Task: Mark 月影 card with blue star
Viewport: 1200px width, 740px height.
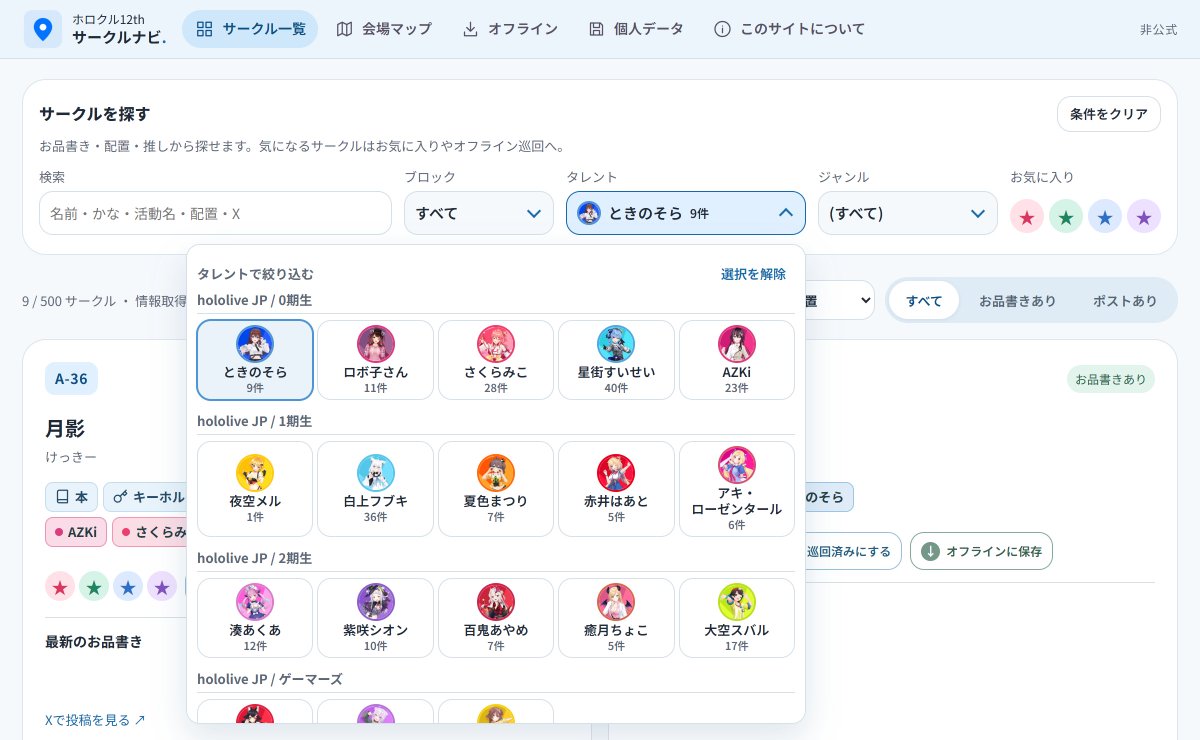Action: 128,586
